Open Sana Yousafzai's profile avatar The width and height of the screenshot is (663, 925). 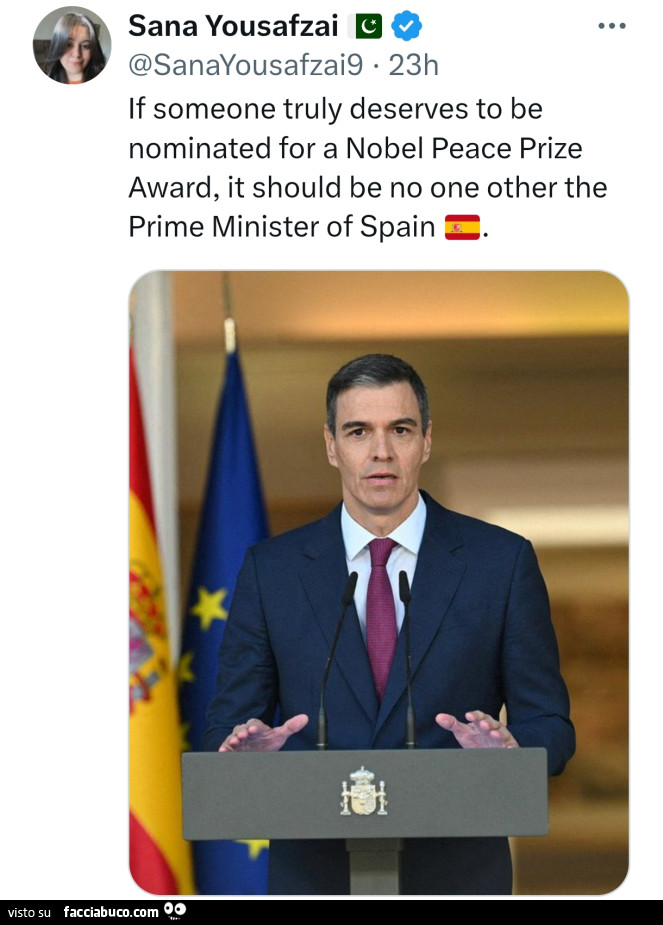pyautogui.click(x=71, y=45)
